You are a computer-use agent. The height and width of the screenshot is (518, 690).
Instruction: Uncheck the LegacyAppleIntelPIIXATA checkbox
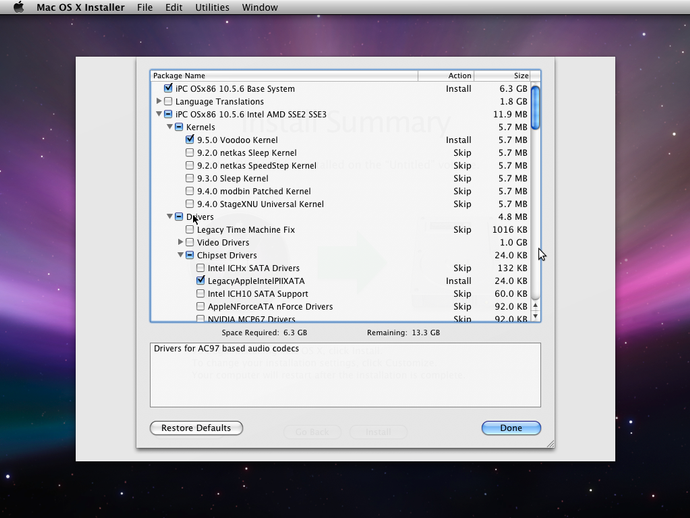point(201,280)
